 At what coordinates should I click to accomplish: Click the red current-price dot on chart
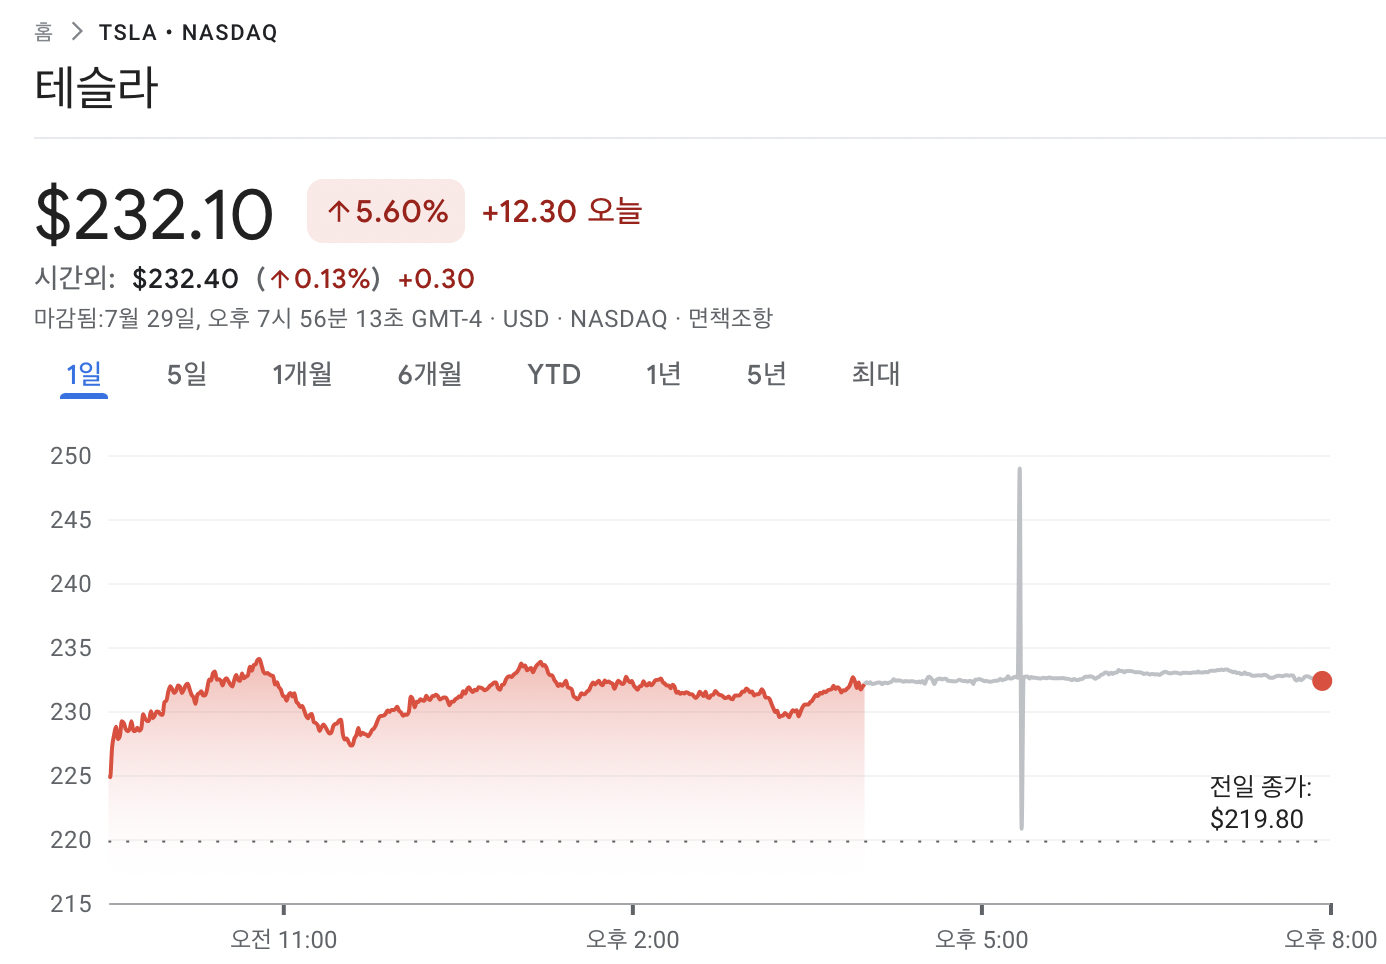tap(1322, 681)
